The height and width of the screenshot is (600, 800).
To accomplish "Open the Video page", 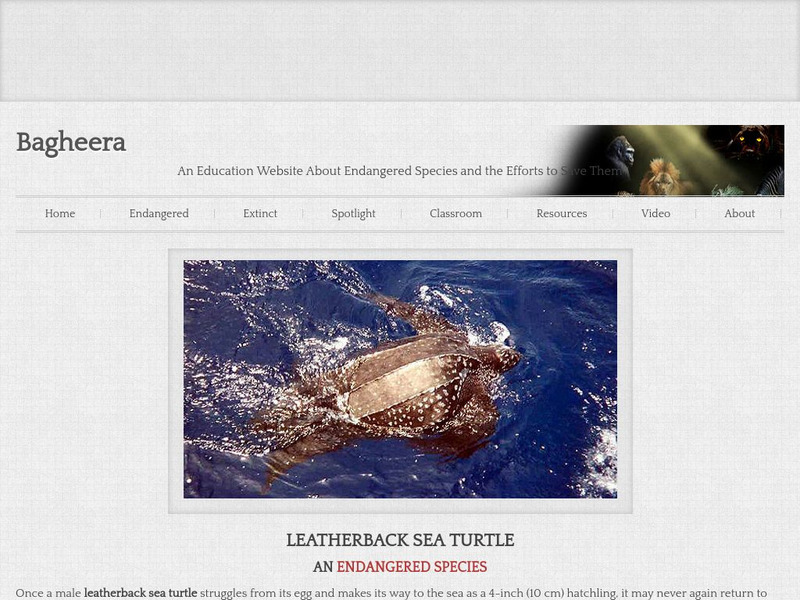I will 655,213.
